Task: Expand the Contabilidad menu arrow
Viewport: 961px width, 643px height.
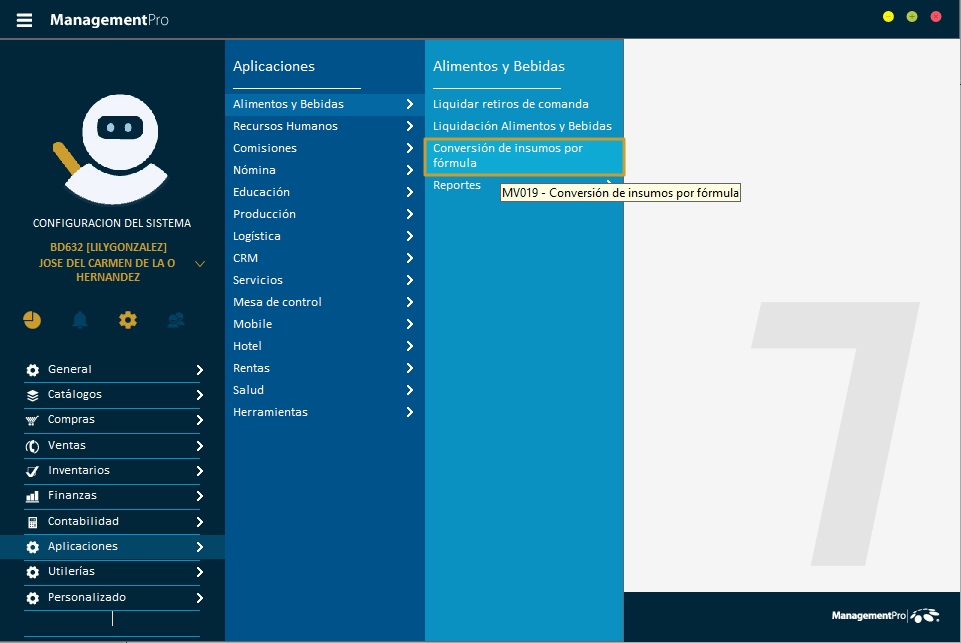Action: 199,522
